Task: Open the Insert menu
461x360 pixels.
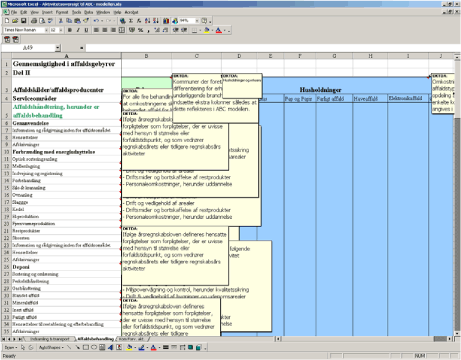Action: pos(47,12)
